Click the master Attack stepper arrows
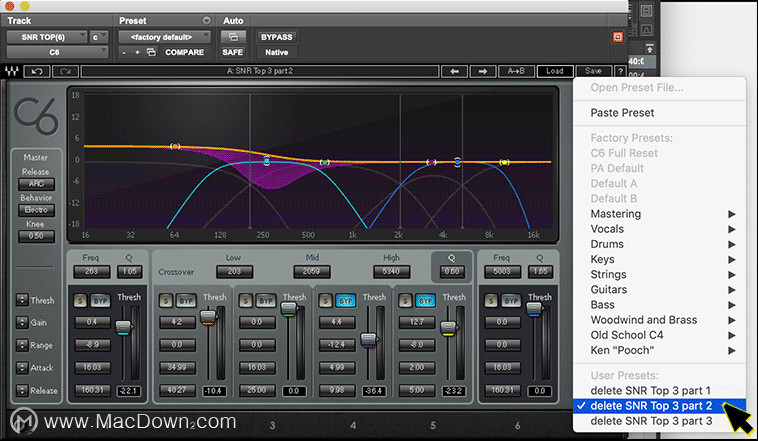This screenshot has height=441, width=758. click(x=22, y=368)
